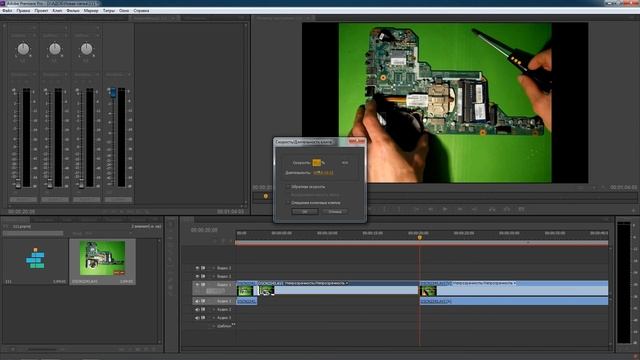Enable the reverse speed checkbox

288,187
